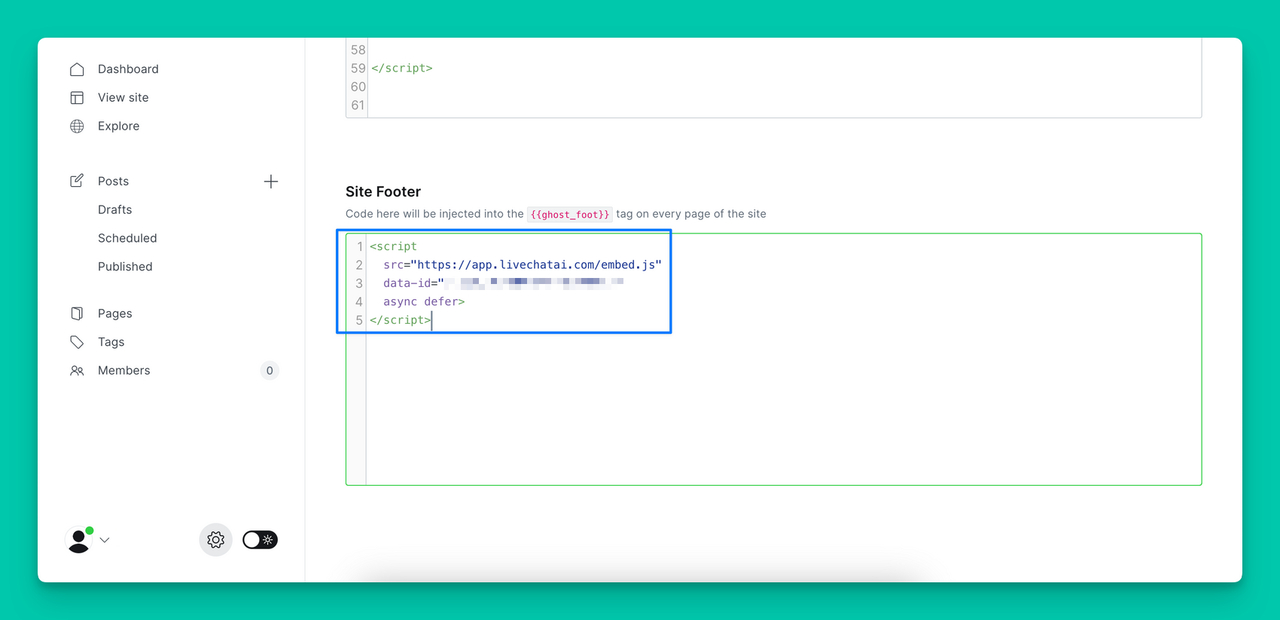Click line number 61 in header editor
The height and width of the screenshot is (620, 1280).
358,106
